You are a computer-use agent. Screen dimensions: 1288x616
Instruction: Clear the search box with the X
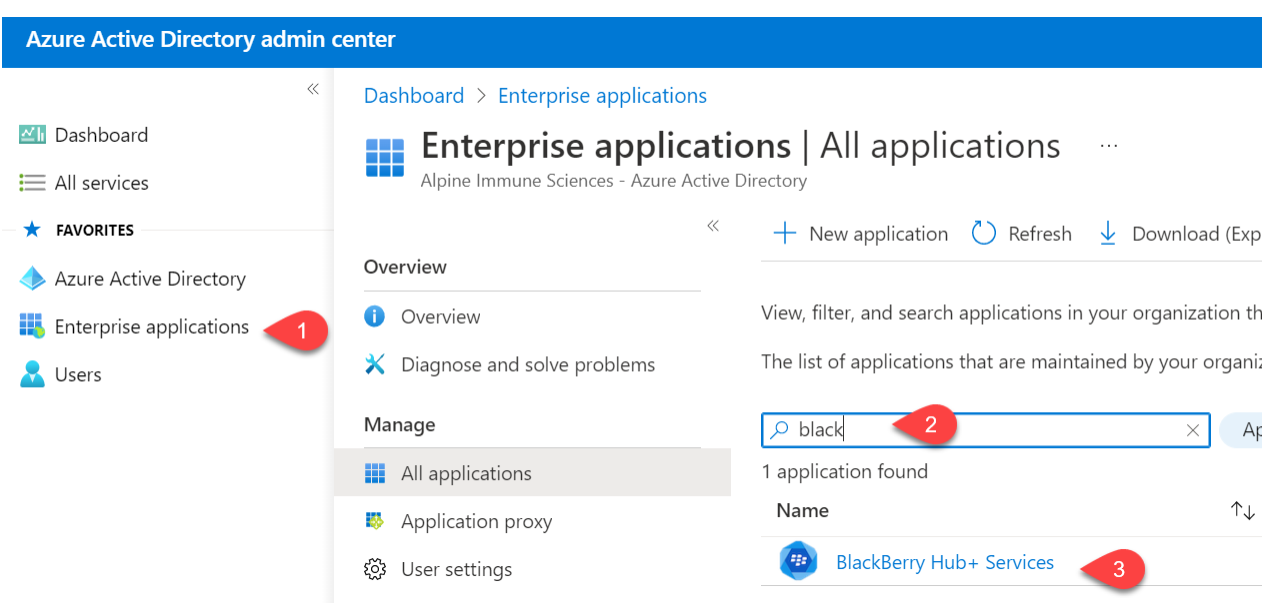tap(1192, 430)
